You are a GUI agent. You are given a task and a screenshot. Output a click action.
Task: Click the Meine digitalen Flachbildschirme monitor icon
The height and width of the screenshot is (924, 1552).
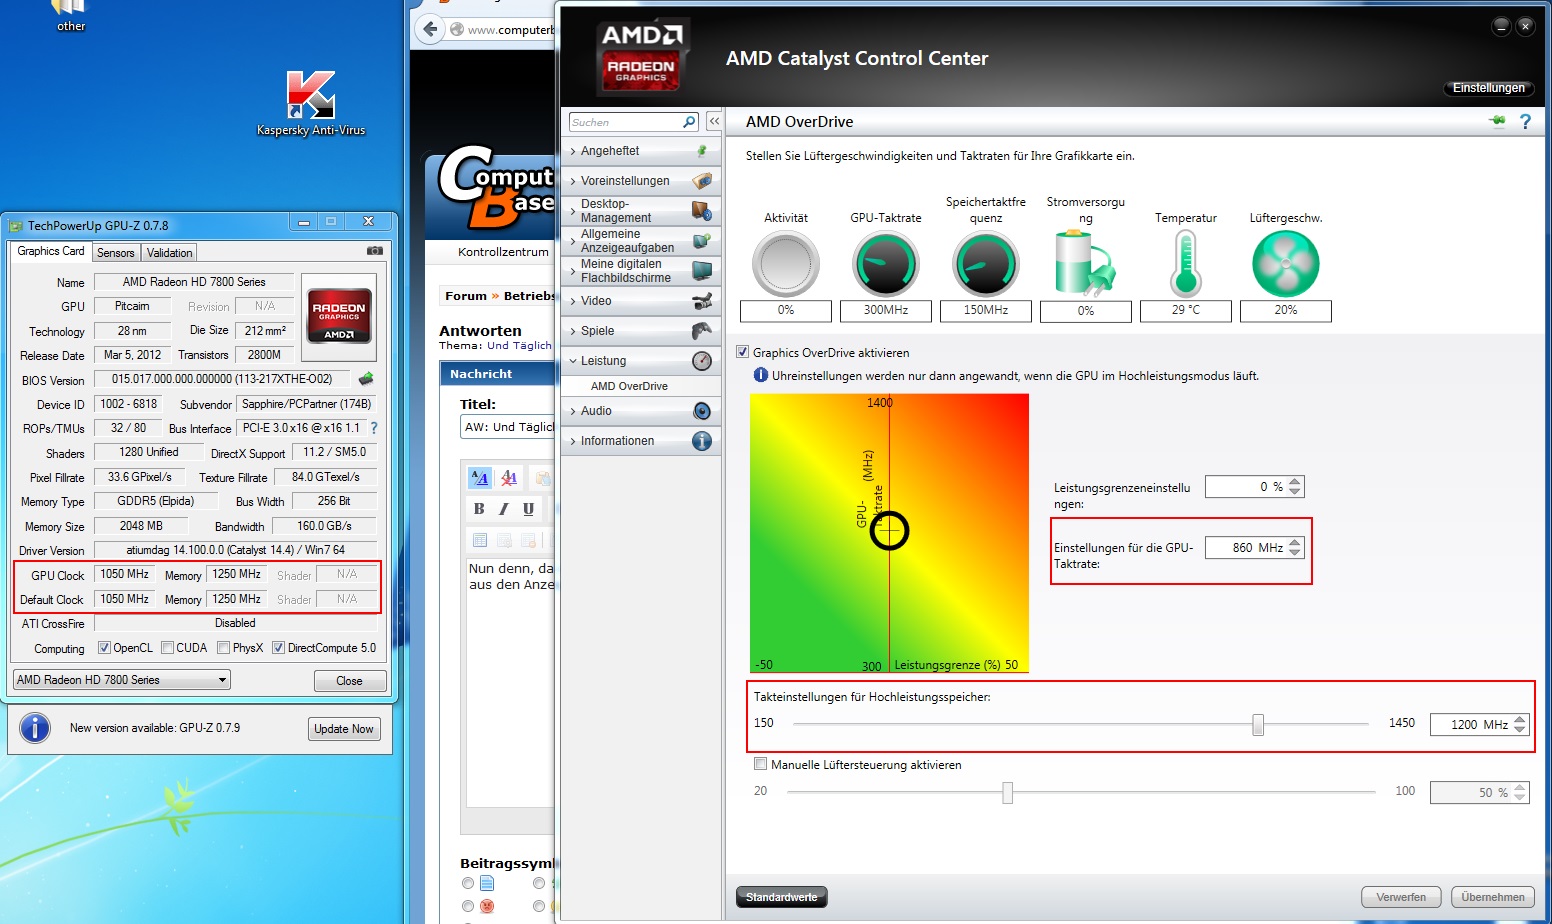click(702, 271)
